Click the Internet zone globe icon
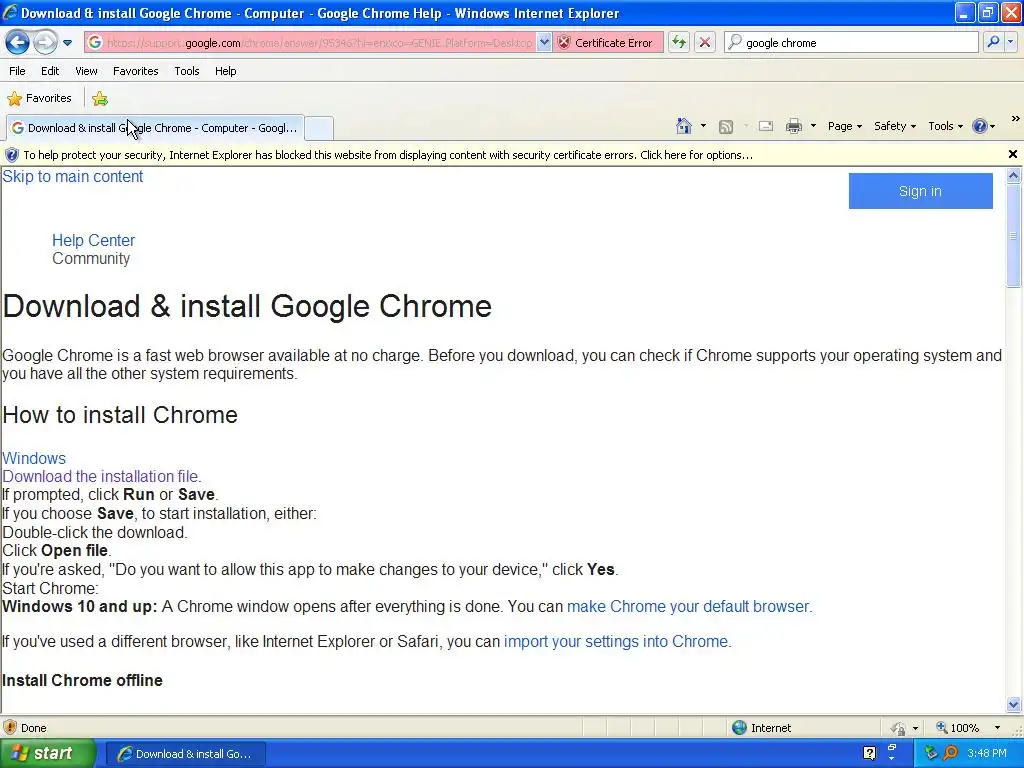Image resolution: width=1024 pixels, height=768 pixels. coord(739,728)
